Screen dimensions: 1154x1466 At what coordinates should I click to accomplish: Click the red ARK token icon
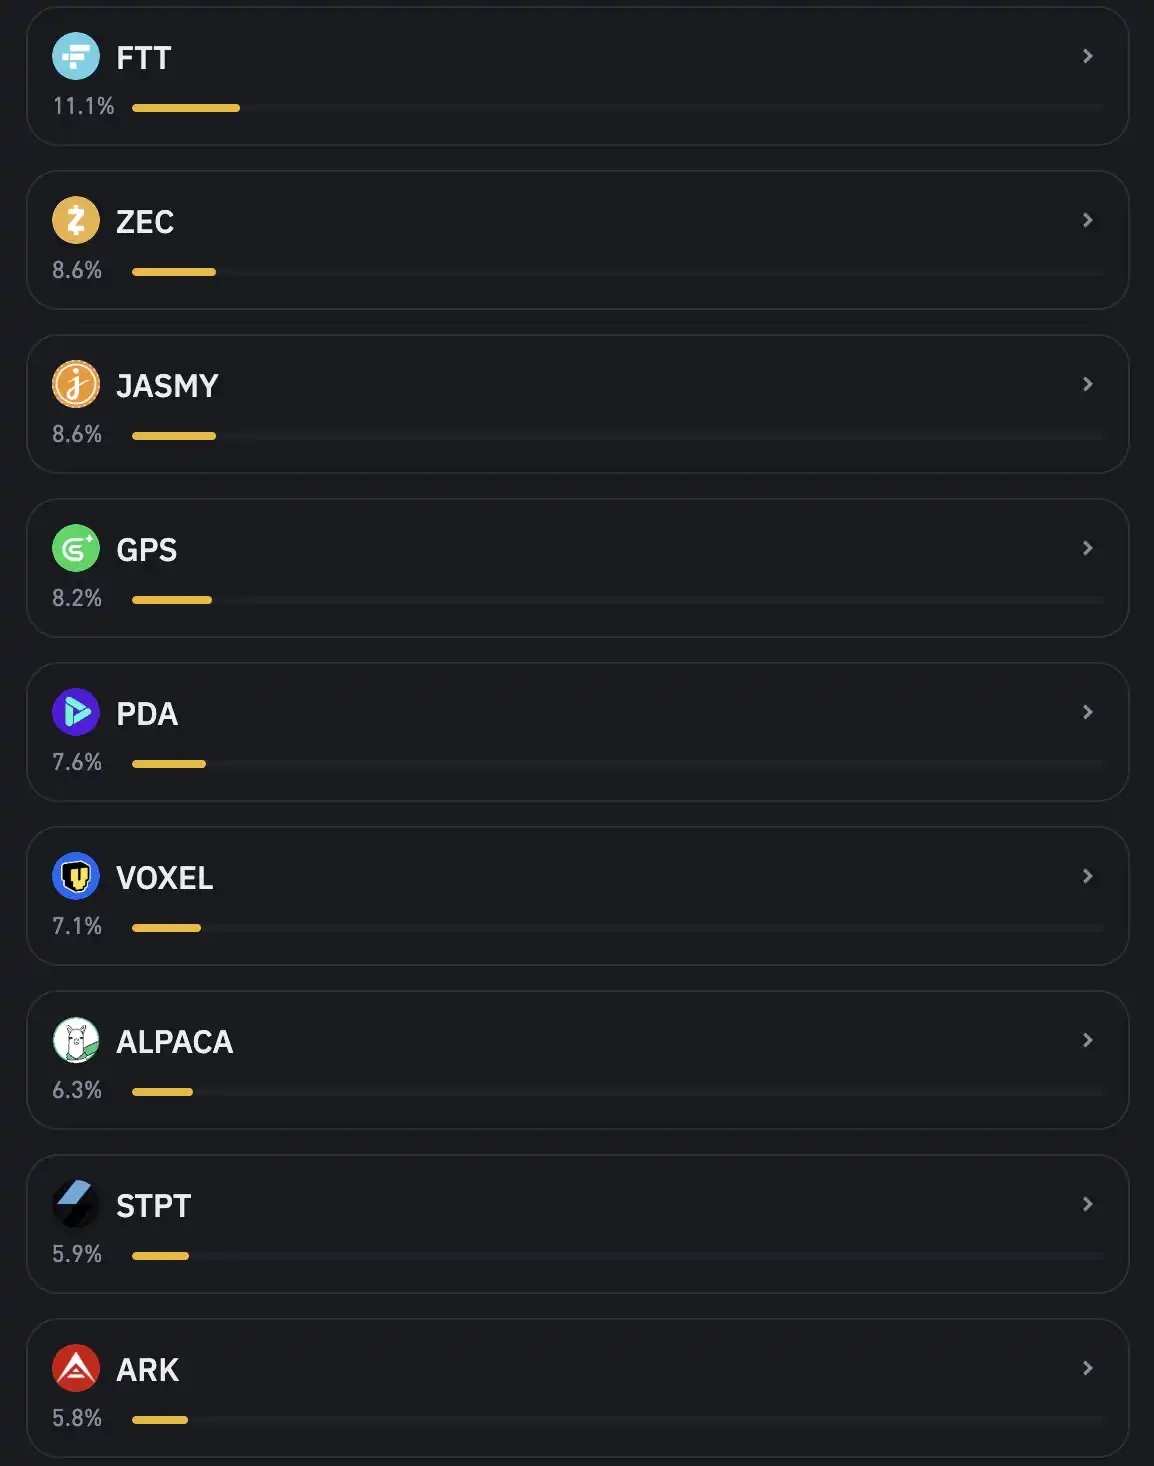(x=76, y=1369)
